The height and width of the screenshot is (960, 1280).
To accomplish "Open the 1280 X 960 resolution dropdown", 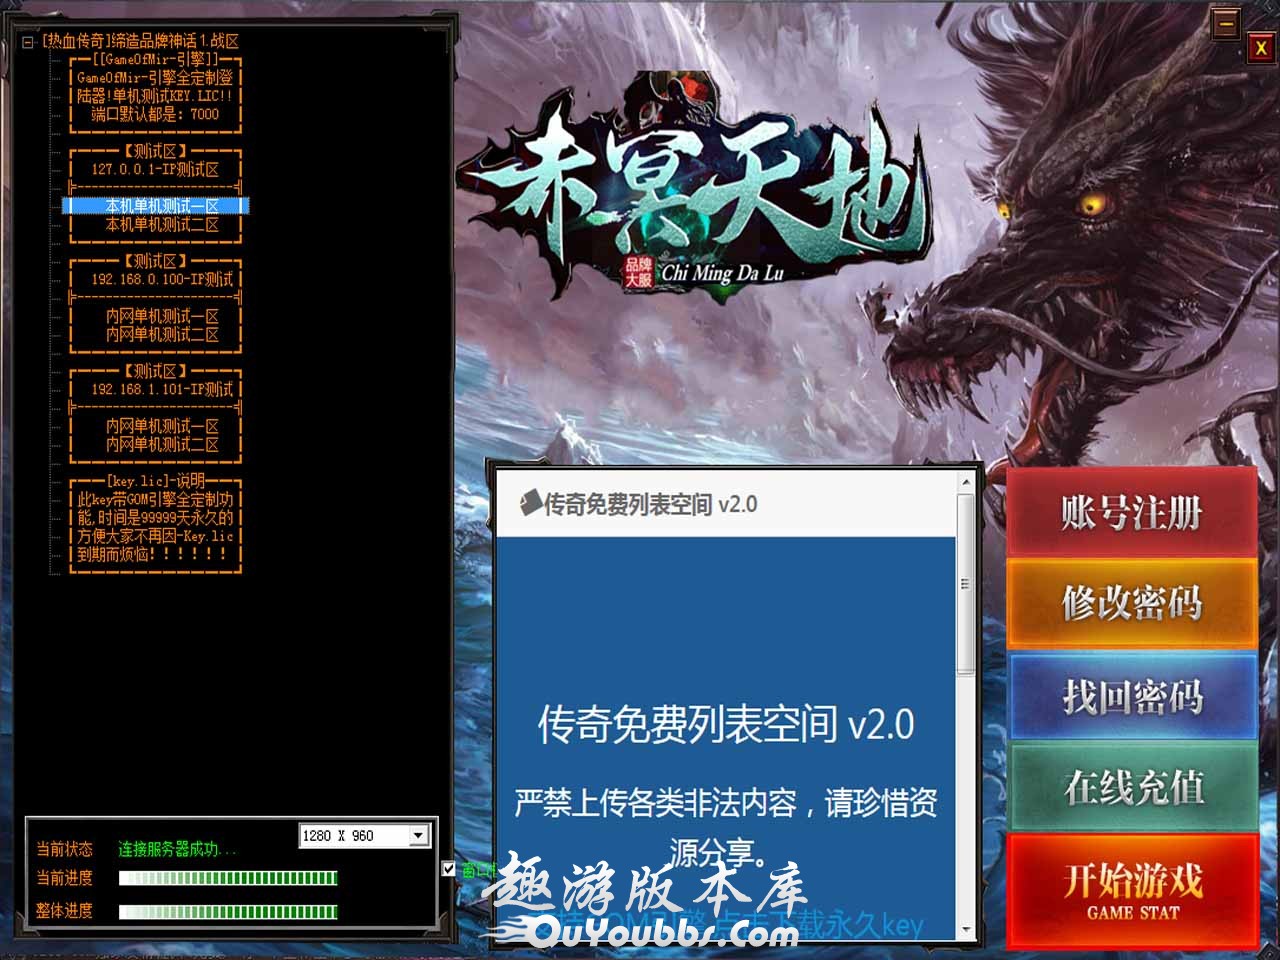I will (x=419, y=835).
